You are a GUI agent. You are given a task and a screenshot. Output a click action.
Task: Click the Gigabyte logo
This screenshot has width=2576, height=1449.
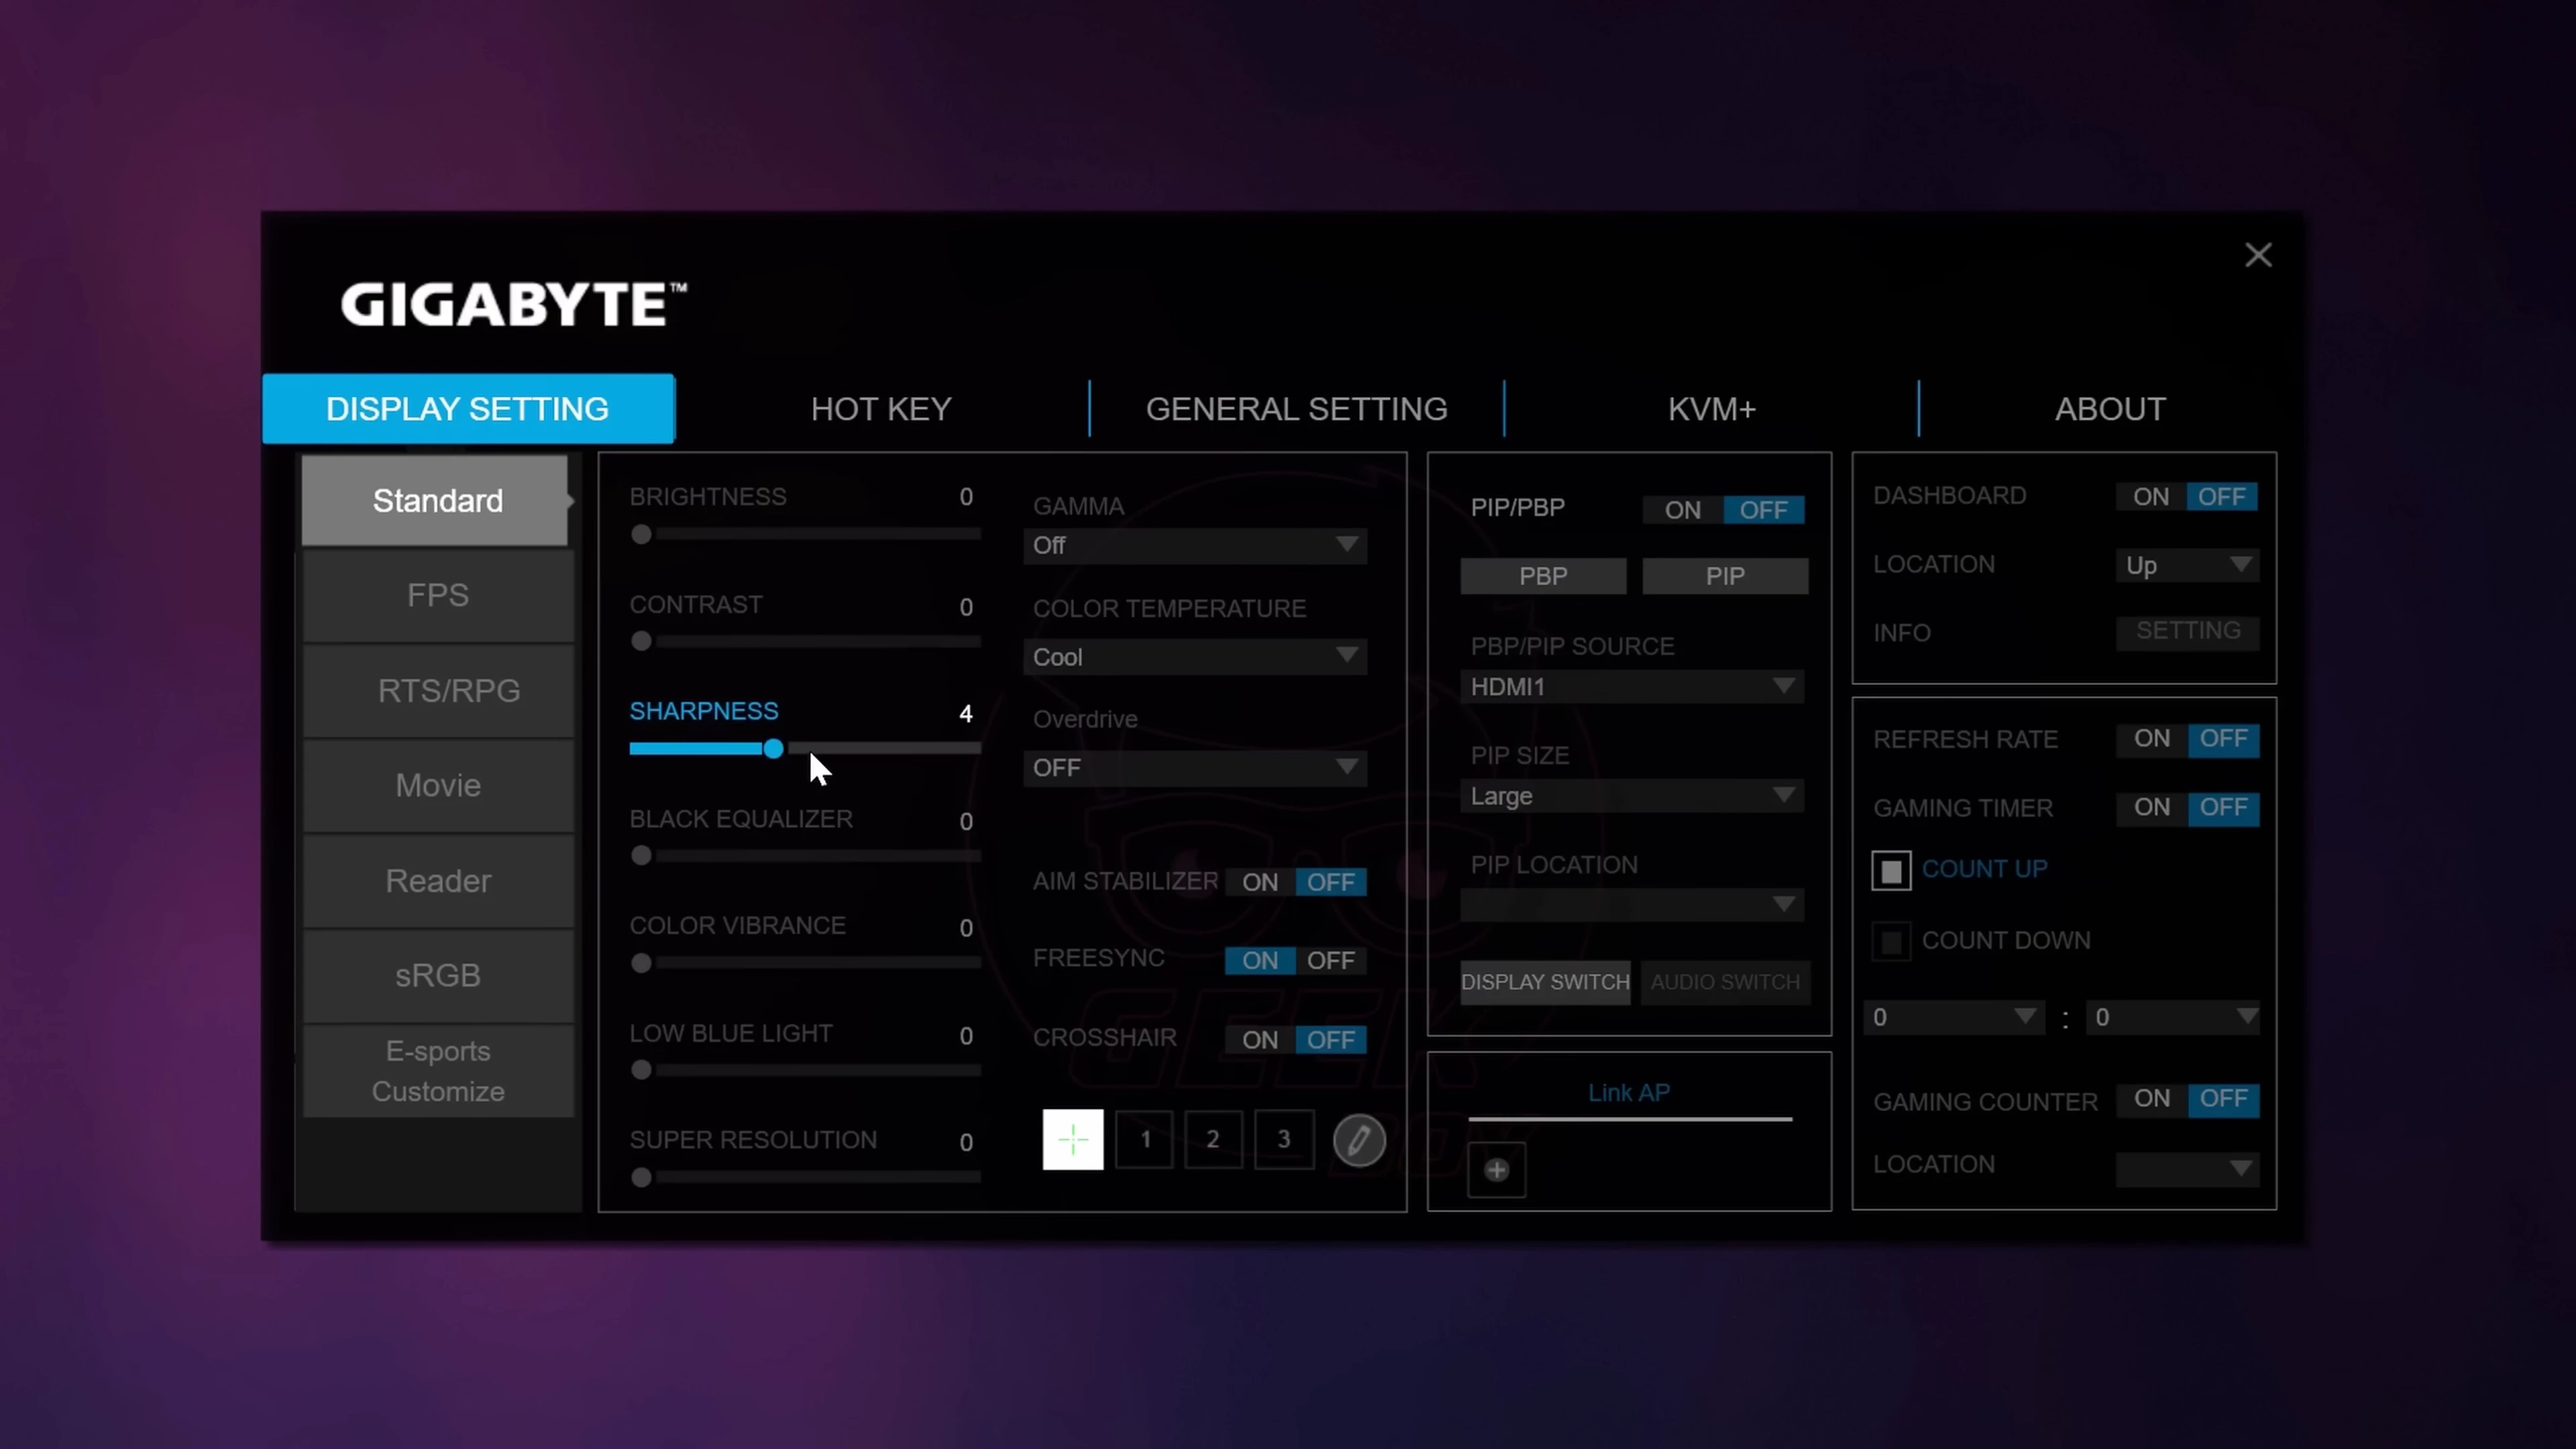pyautogui.click(x=513, y=305)
